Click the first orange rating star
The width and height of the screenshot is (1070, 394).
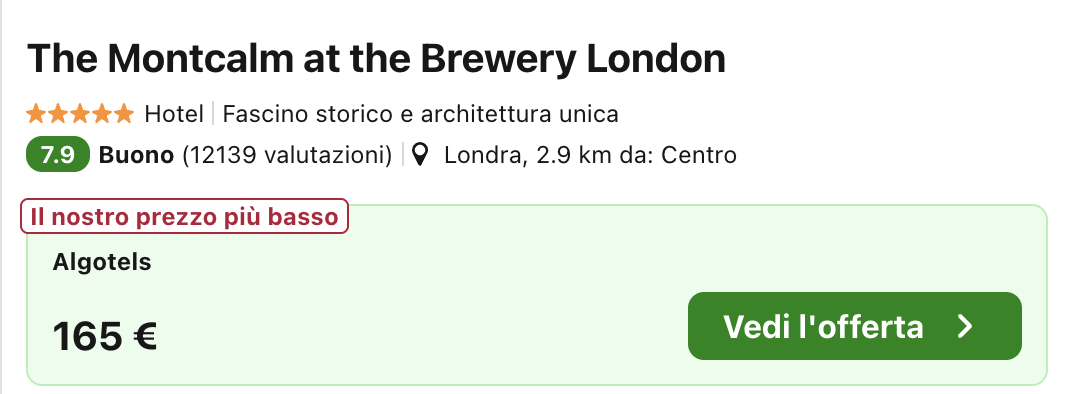click(36, 113)
